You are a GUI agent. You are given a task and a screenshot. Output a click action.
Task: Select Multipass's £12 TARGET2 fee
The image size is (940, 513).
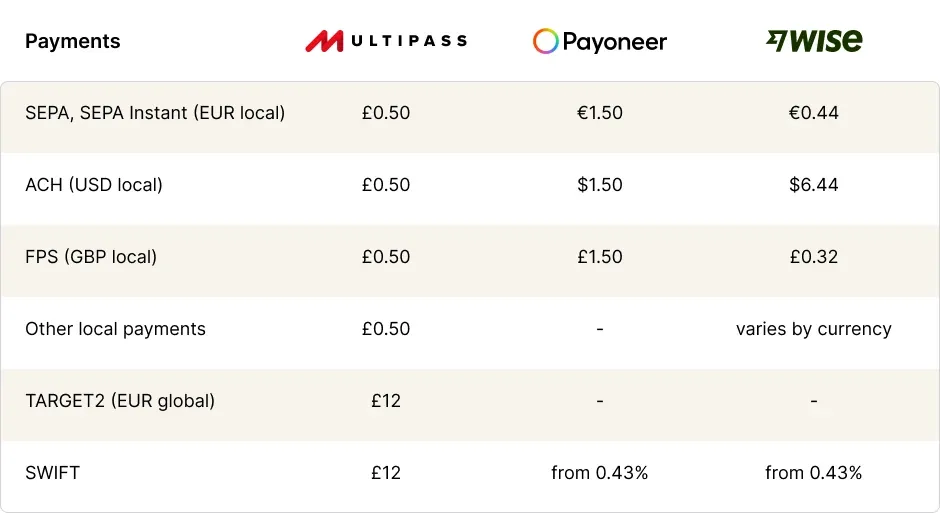(x=386, y=401)
